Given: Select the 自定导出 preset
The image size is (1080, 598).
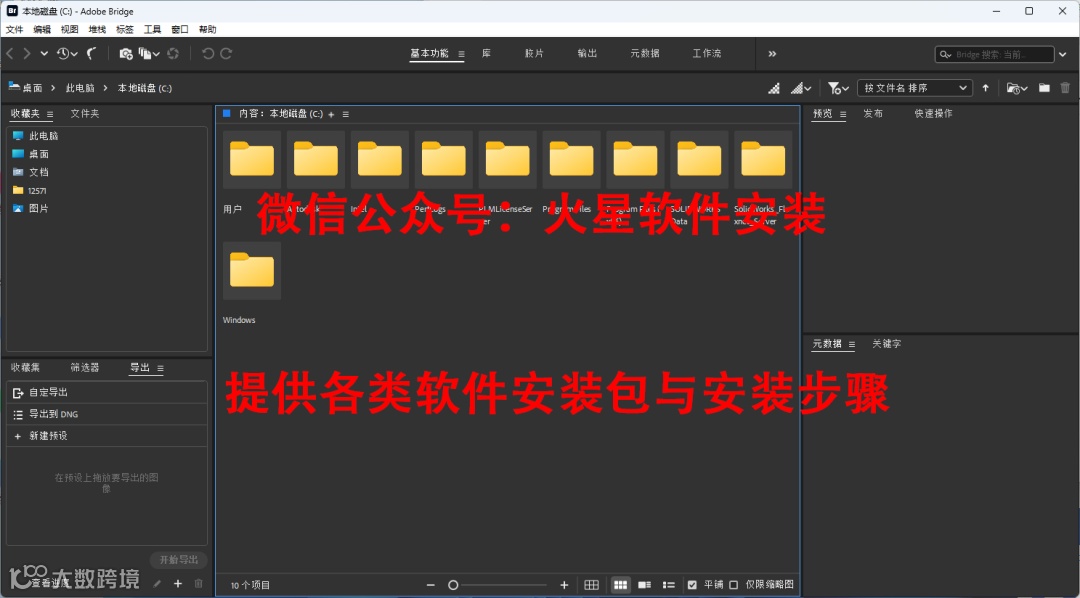Looking at the screenshot, I should pos(107,393).
